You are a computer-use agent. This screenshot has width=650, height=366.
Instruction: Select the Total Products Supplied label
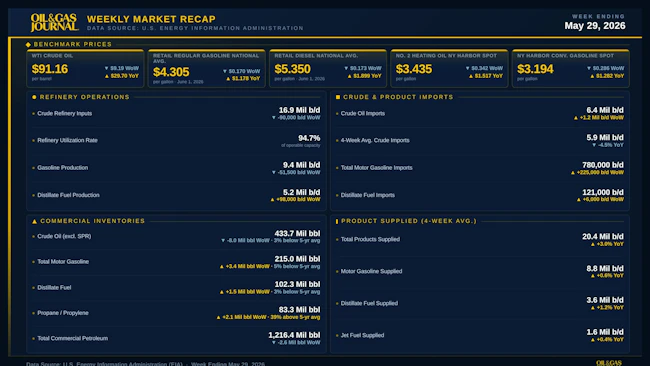coord(370,239)
